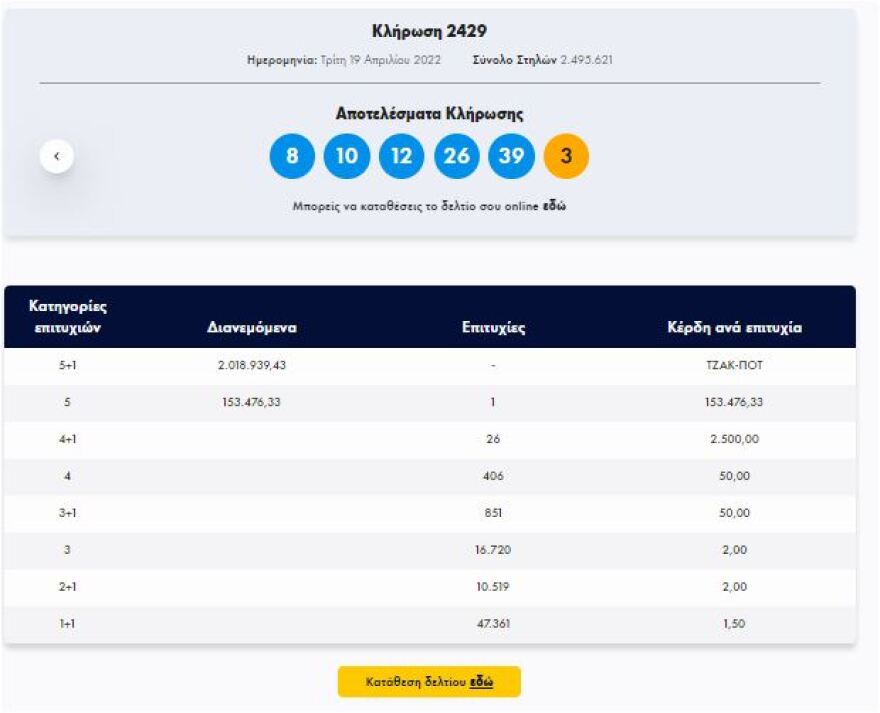Click the 'Διανεμόμενα' column header

tap(252, 328)
